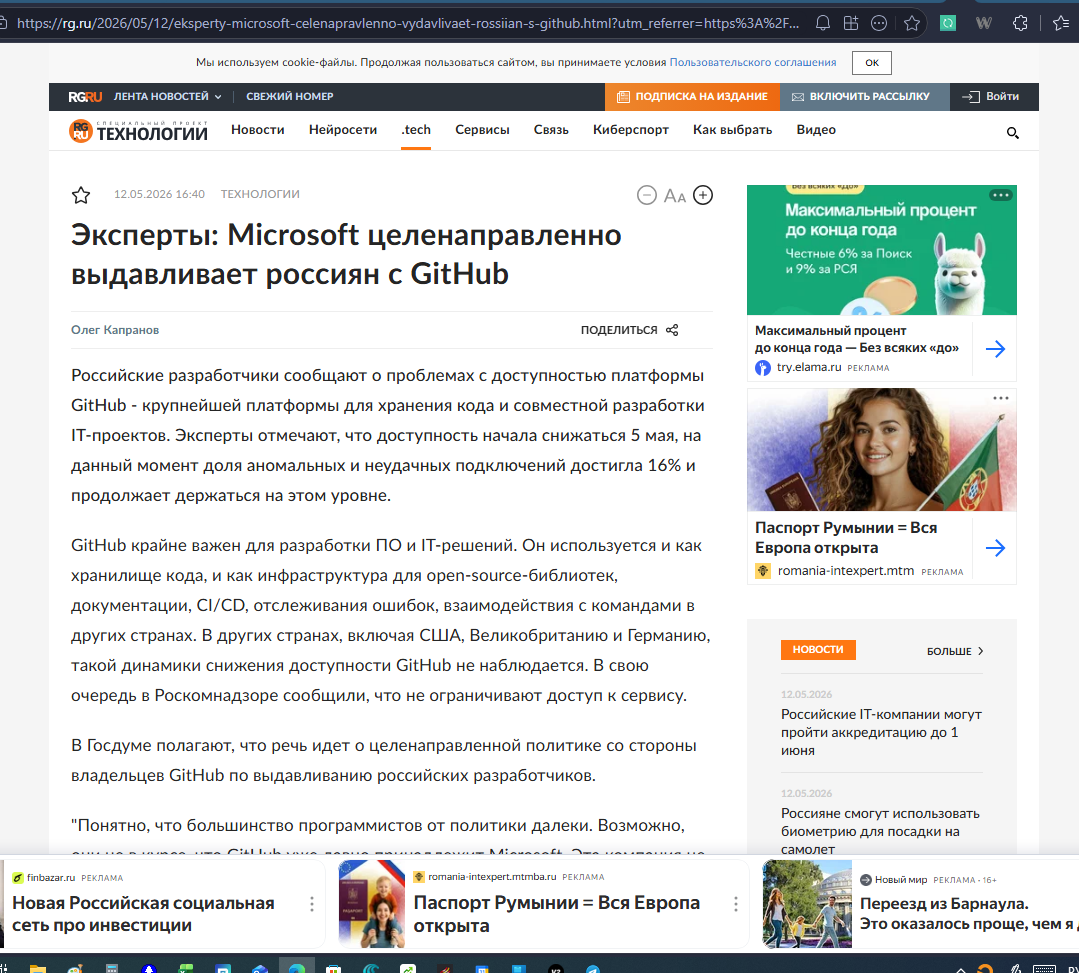Click the notification bell icon in the address bar
The width and height of the screenshot is (1079, 973).
point(822,23)
